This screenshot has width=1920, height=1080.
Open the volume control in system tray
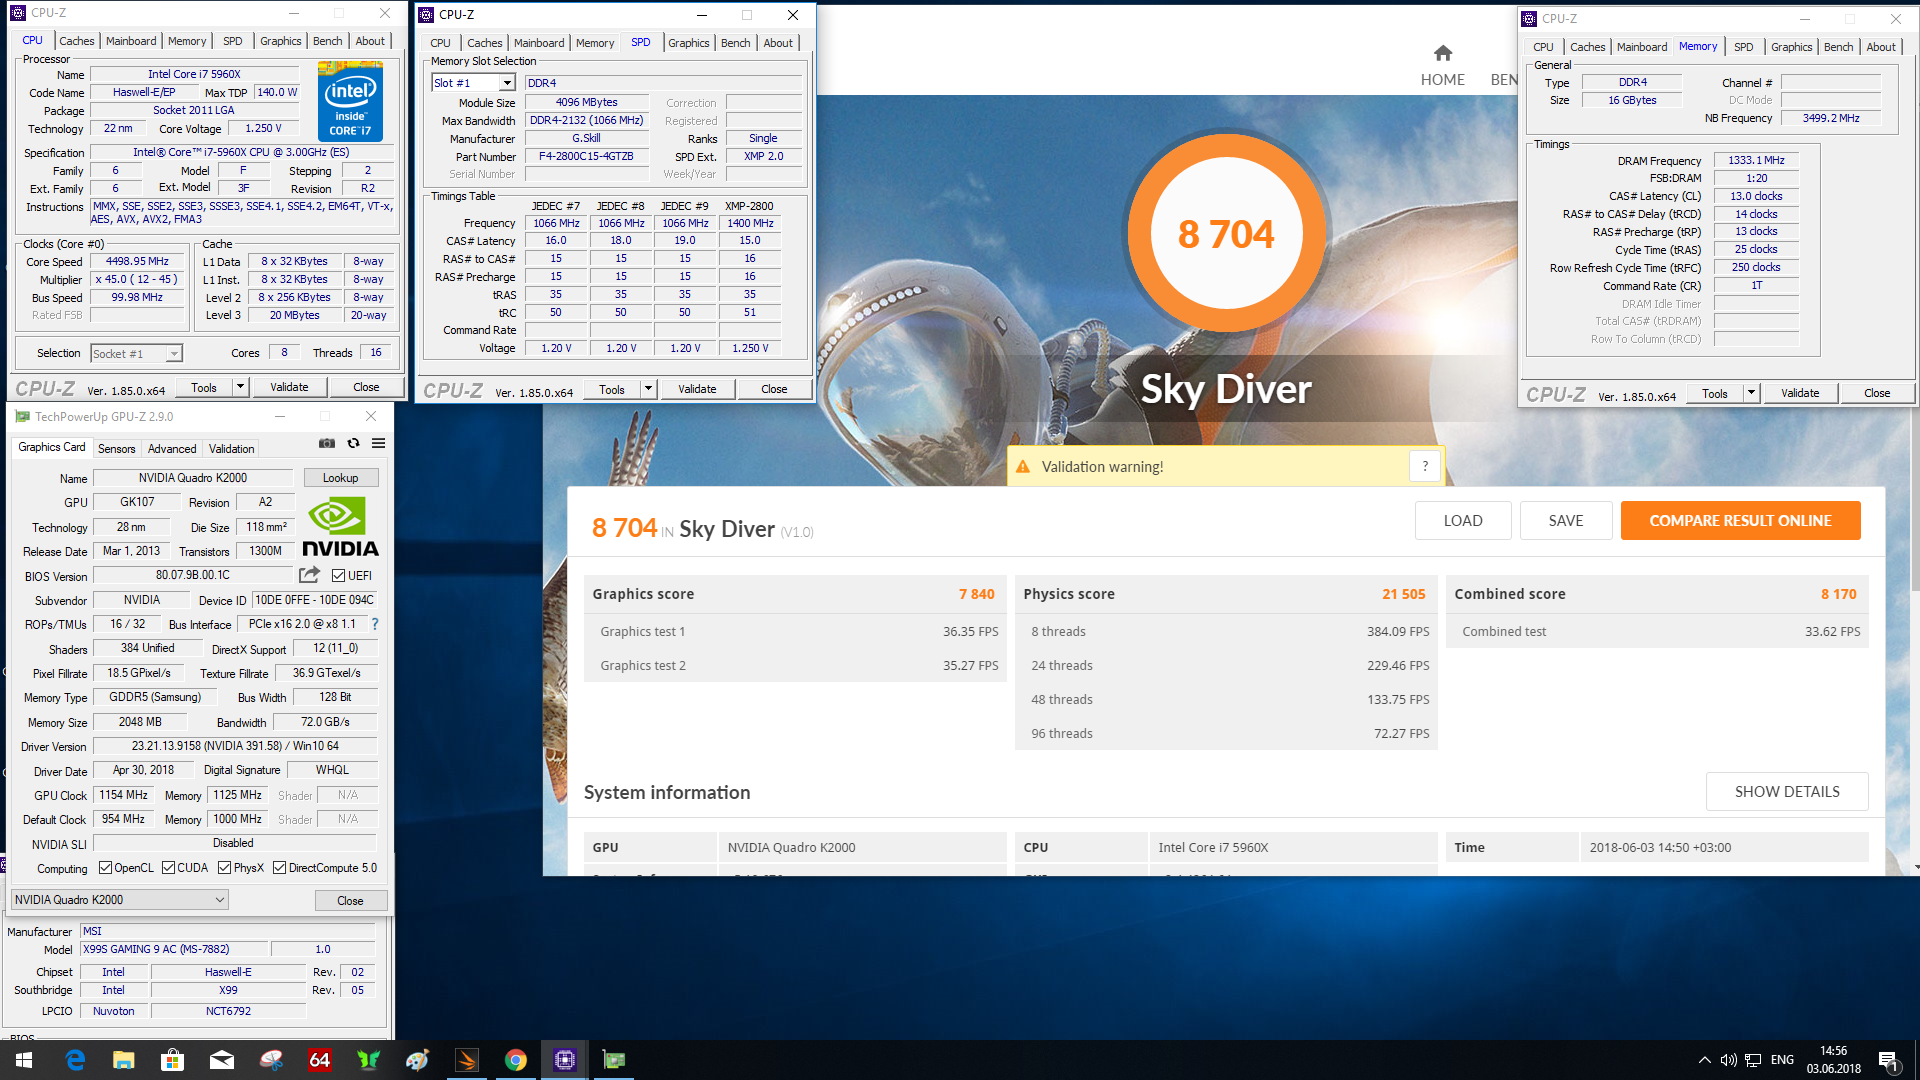1728,1060
